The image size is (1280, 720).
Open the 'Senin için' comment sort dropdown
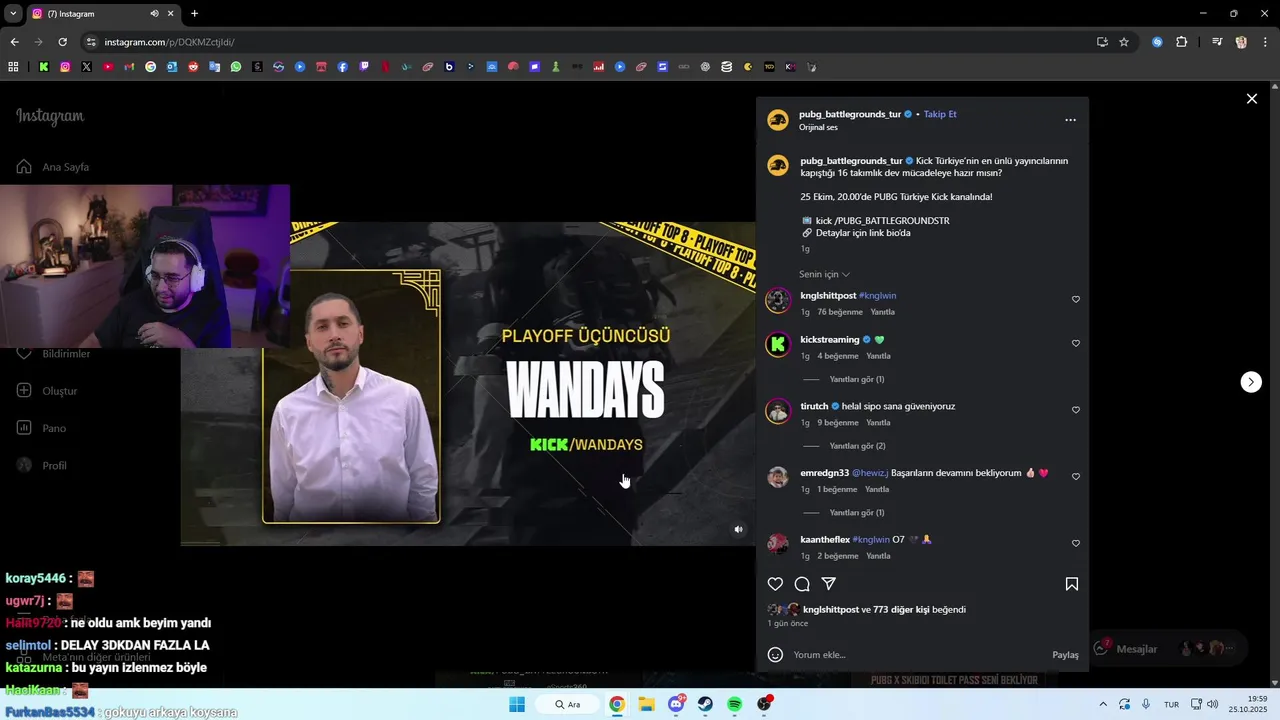click(x=824, y=274)
